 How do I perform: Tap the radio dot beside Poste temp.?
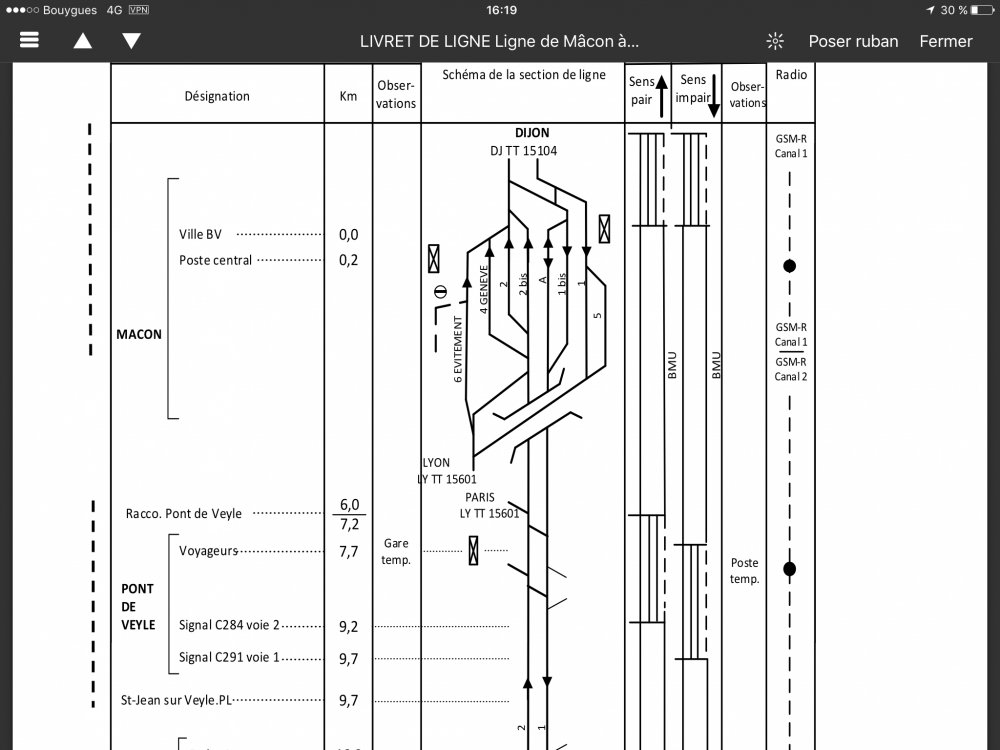(789, 569)
